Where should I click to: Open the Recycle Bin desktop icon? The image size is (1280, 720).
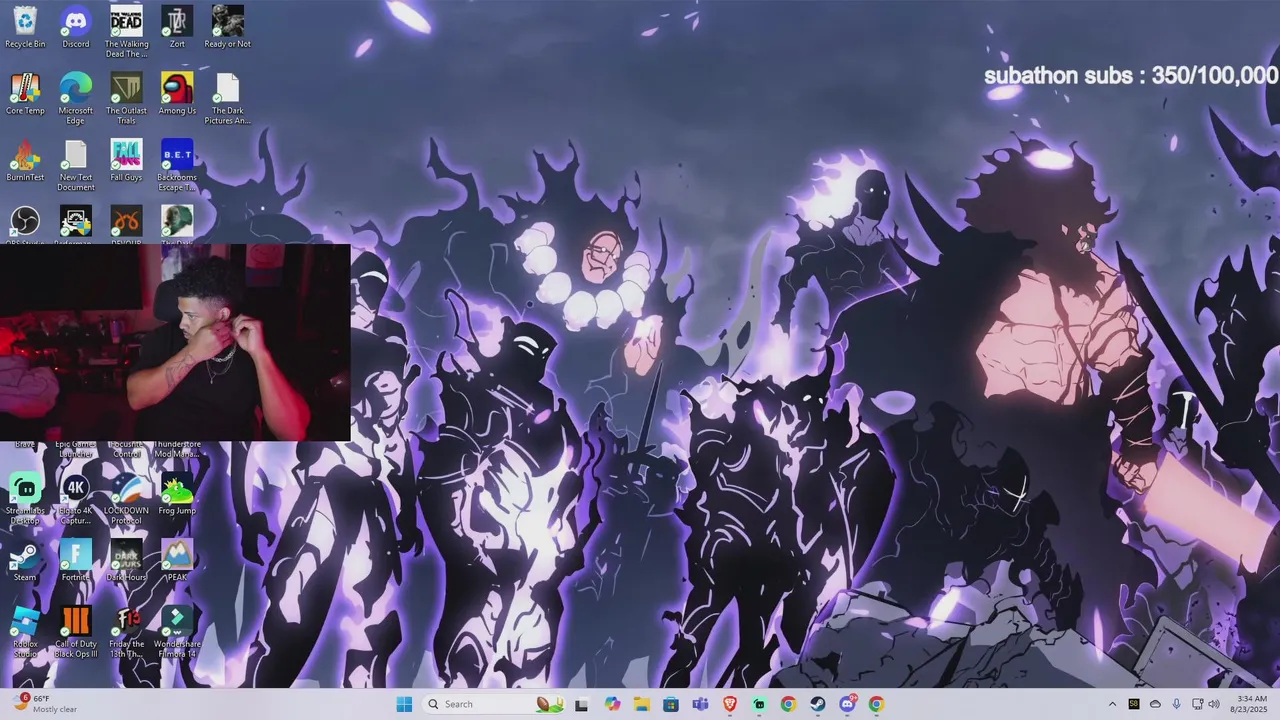25,27
